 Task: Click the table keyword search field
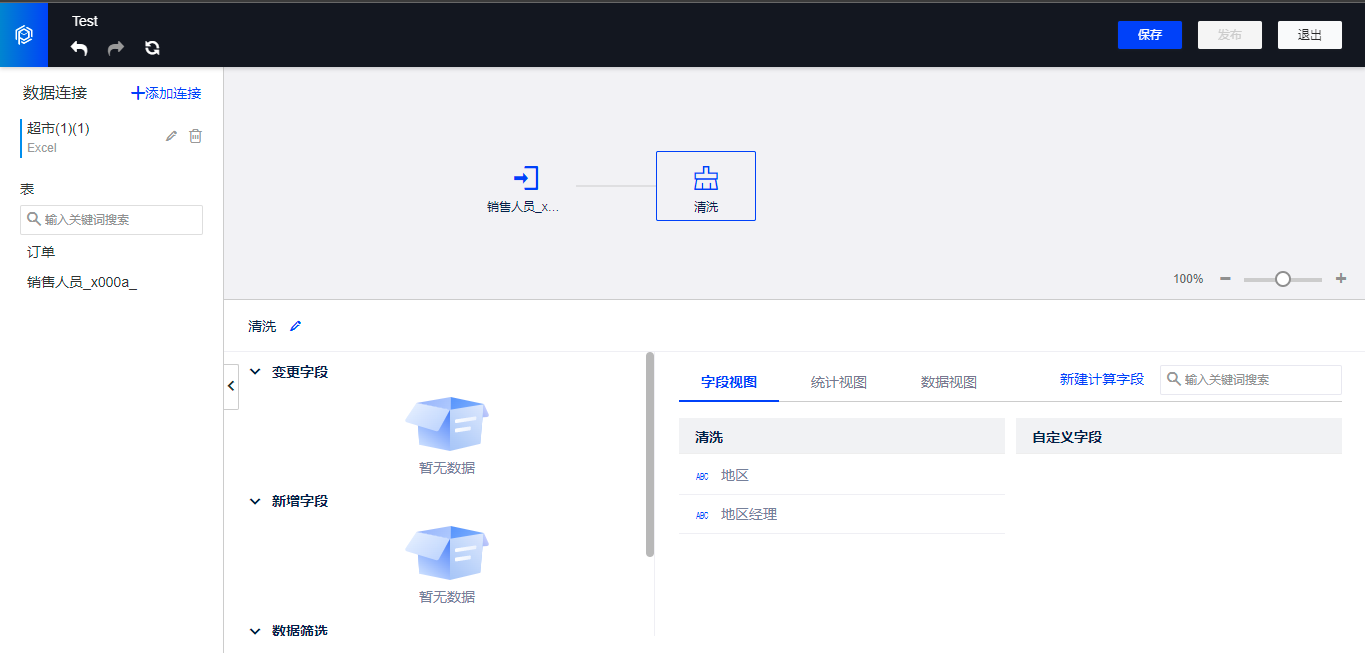[111, 220]
